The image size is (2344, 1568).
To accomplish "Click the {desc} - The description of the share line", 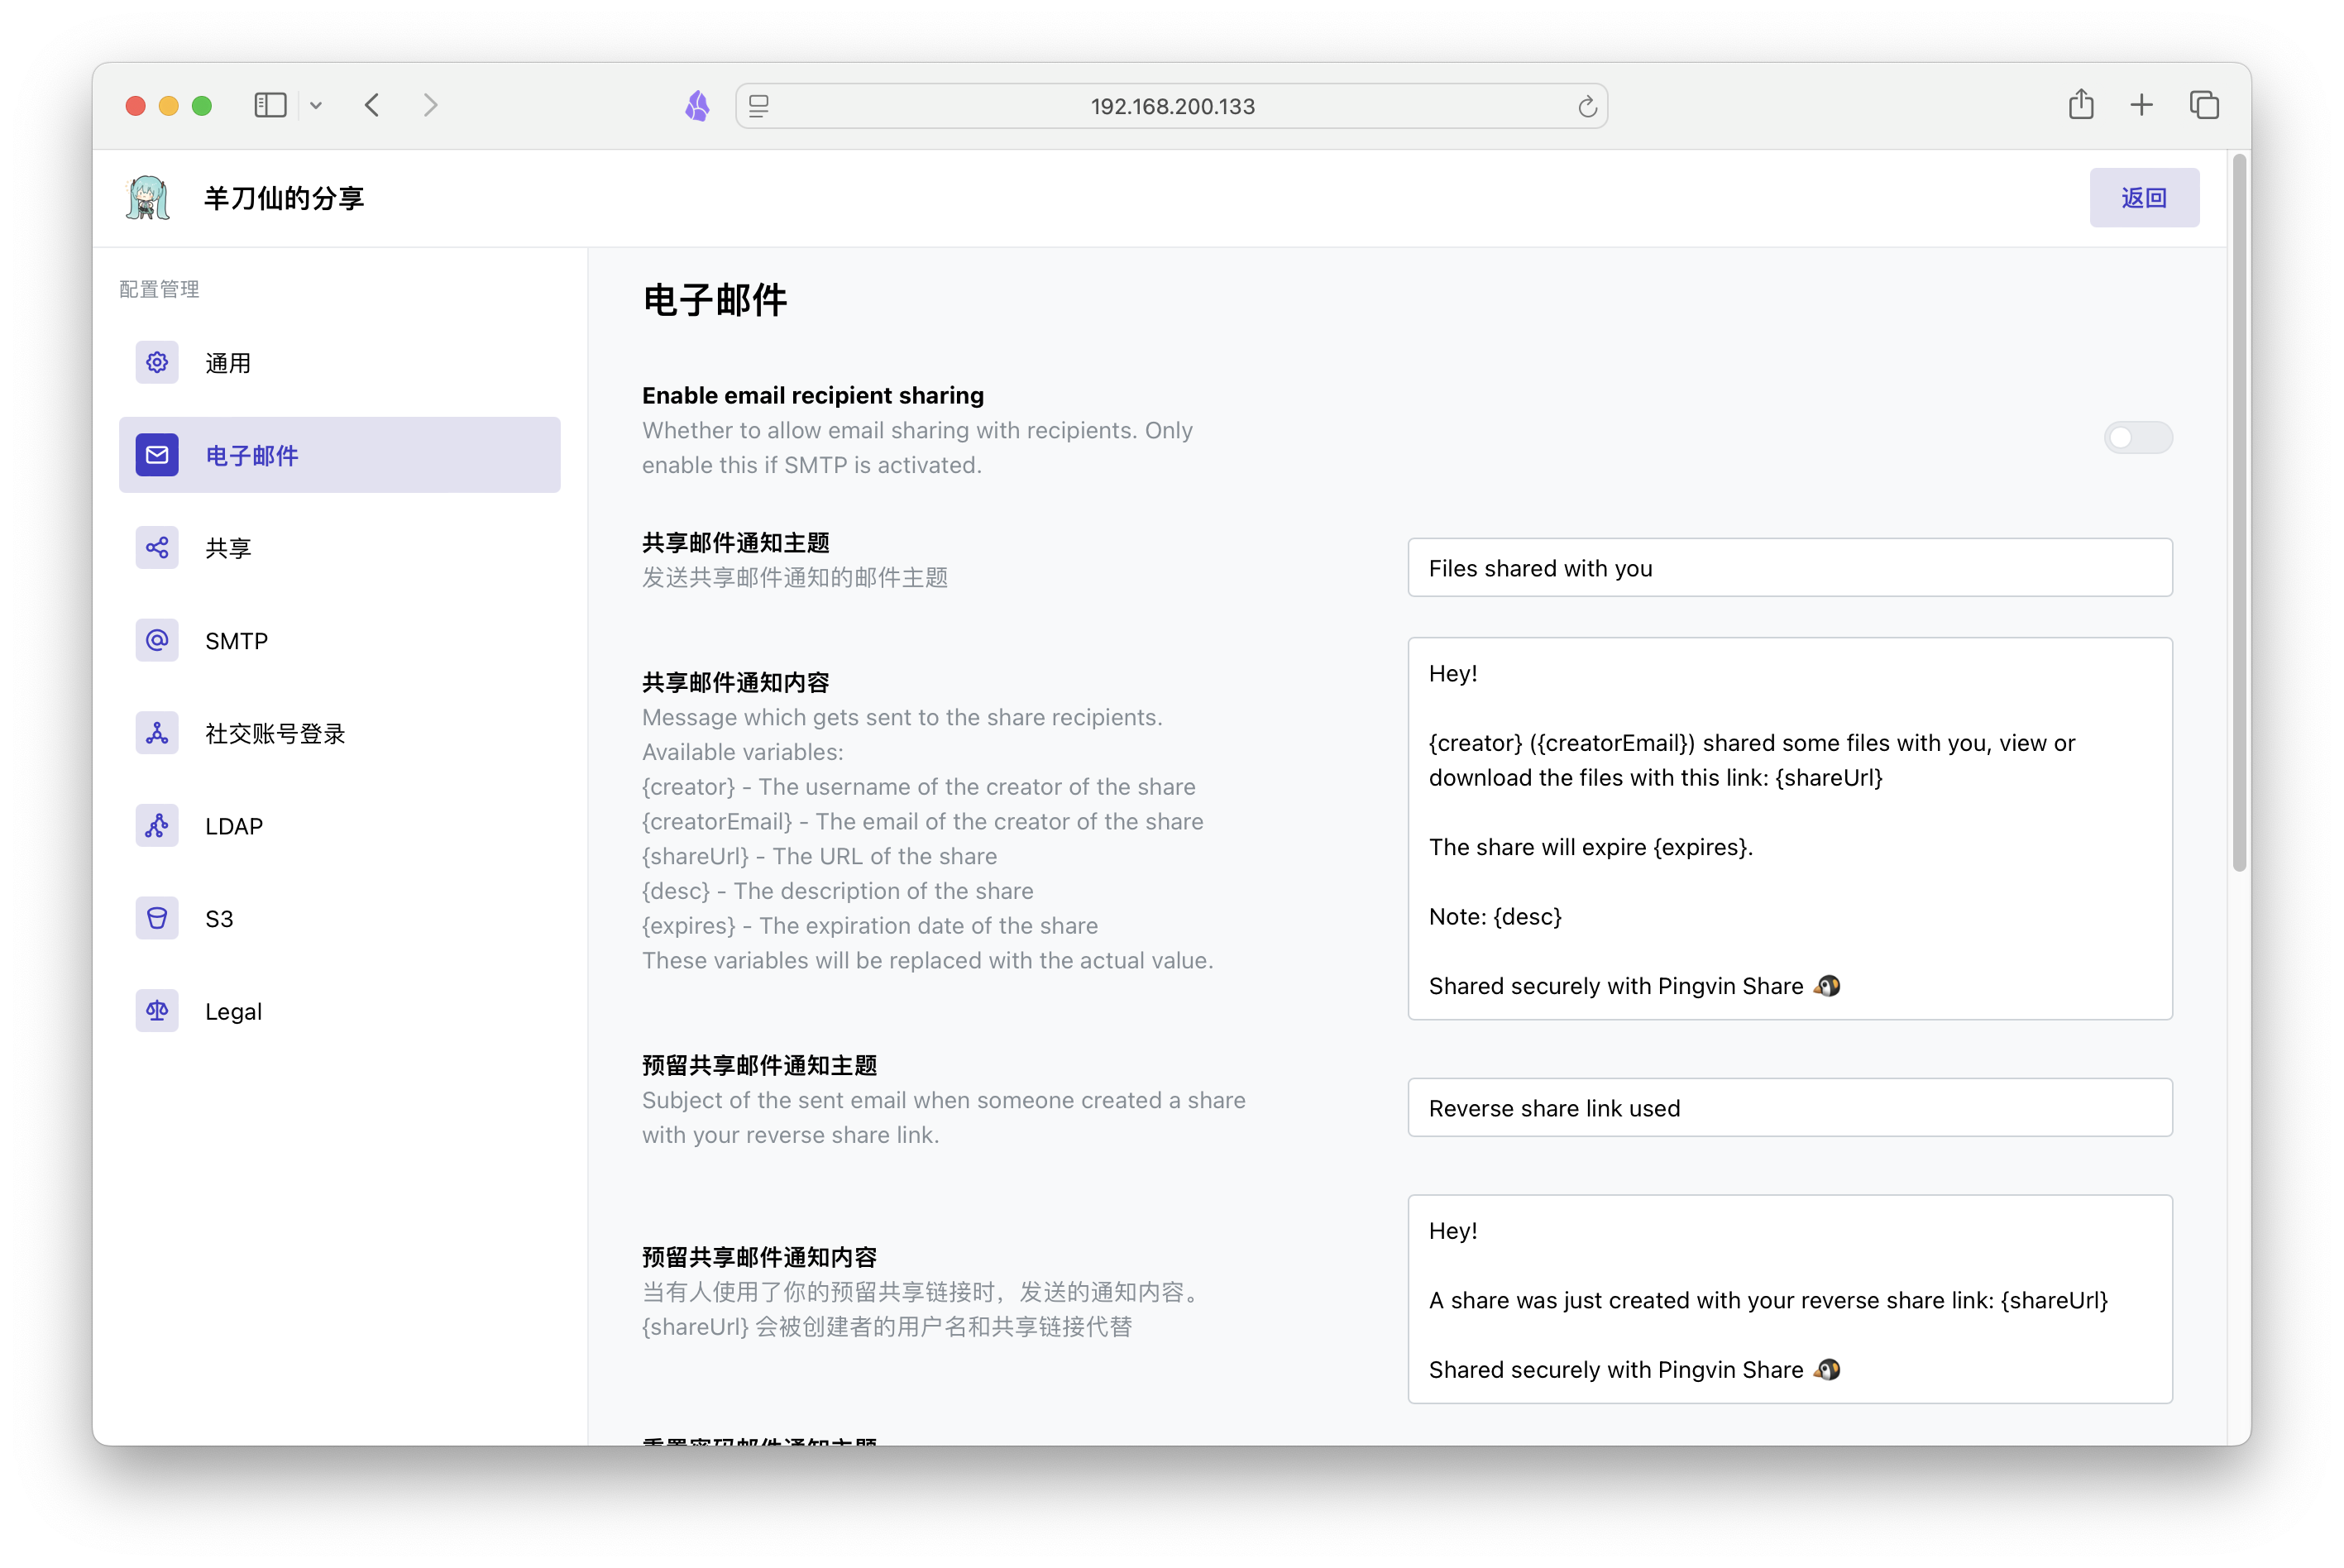I will click(x=838, y=891).
